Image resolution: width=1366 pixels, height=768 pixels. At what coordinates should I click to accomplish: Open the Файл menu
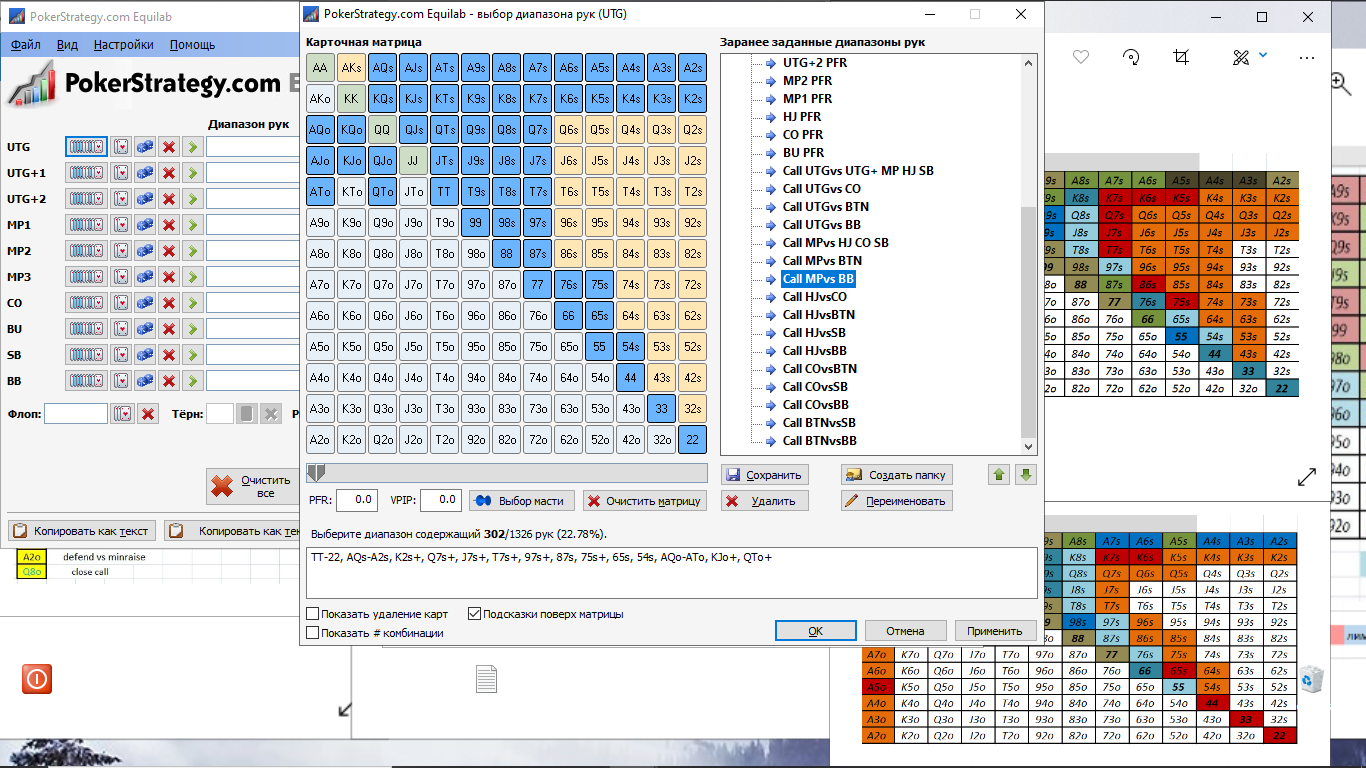point(26,45)
